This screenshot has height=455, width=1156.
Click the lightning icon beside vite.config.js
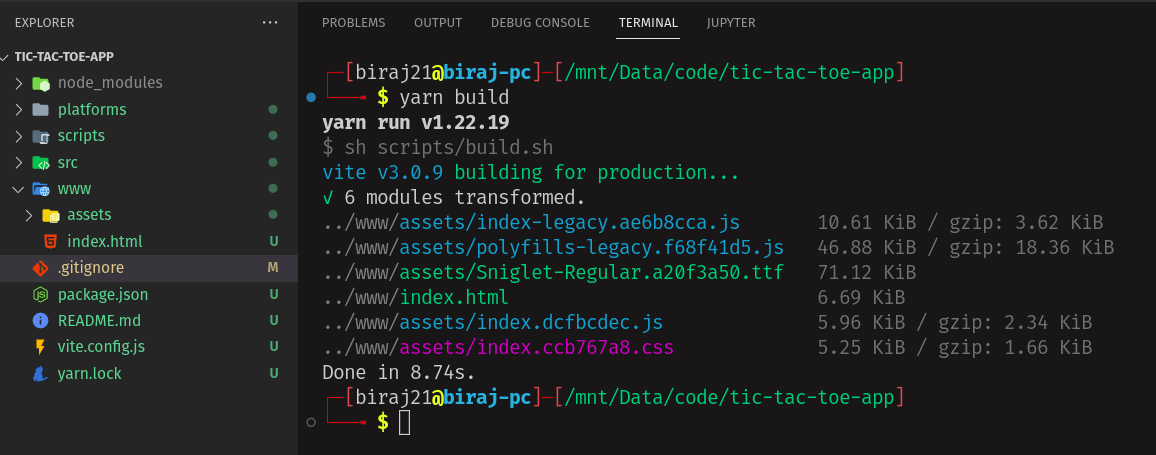(41, 347)
